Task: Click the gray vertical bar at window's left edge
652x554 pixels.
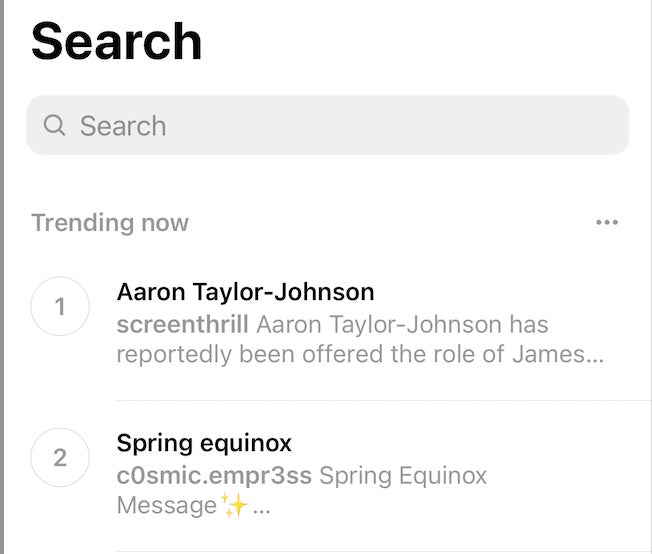Action: pyautogui.click(x=3, y=277)
